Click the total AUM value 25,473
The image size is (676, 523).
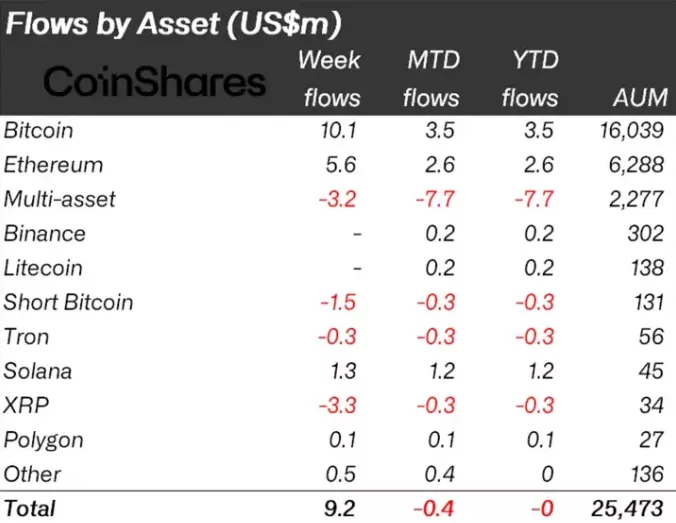pos(626,508)
